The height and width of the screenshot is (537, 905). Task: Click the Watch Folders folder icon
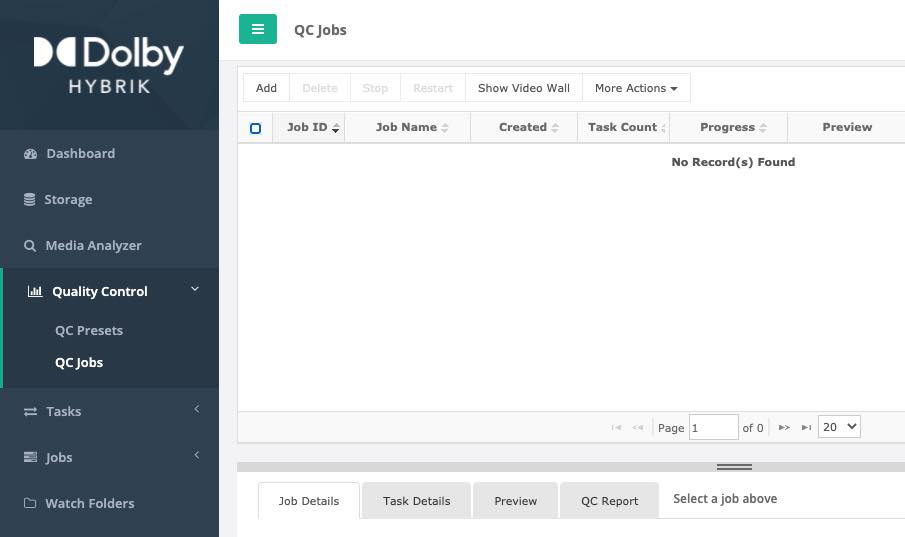pyautogui.click(x=30, y=503)
